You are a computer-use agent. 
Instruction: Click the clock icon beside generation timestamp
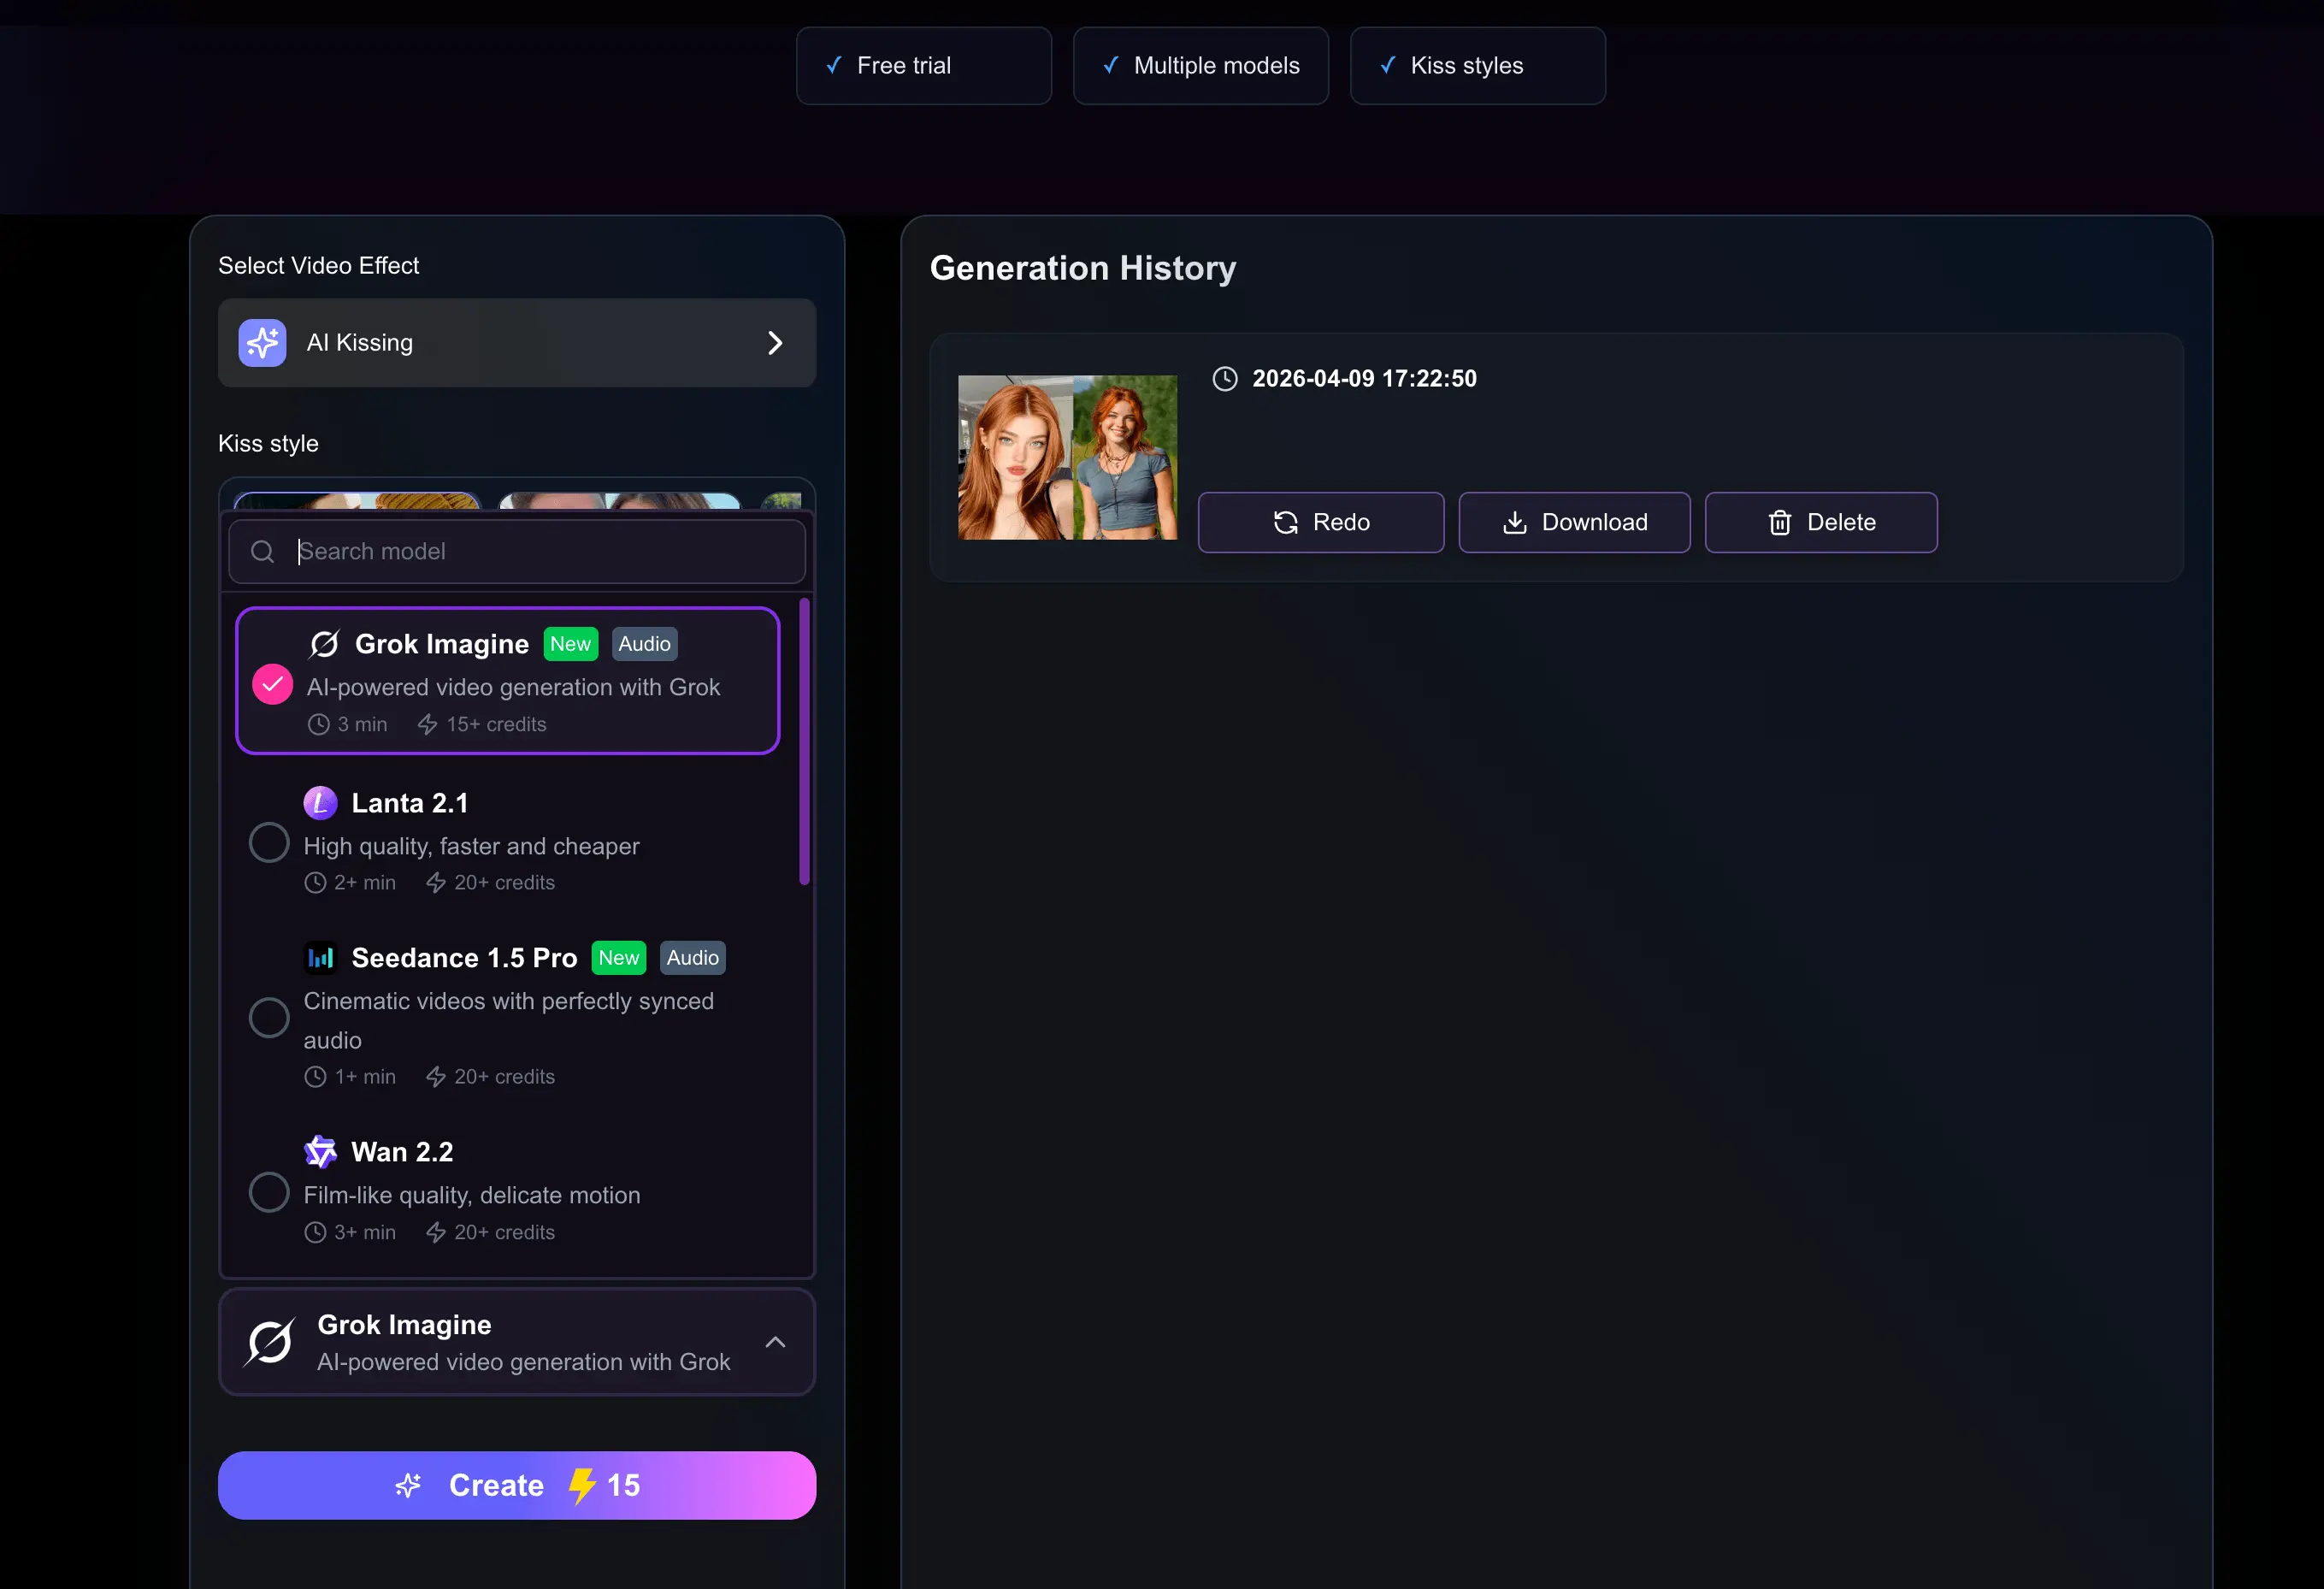(1225, 379)
